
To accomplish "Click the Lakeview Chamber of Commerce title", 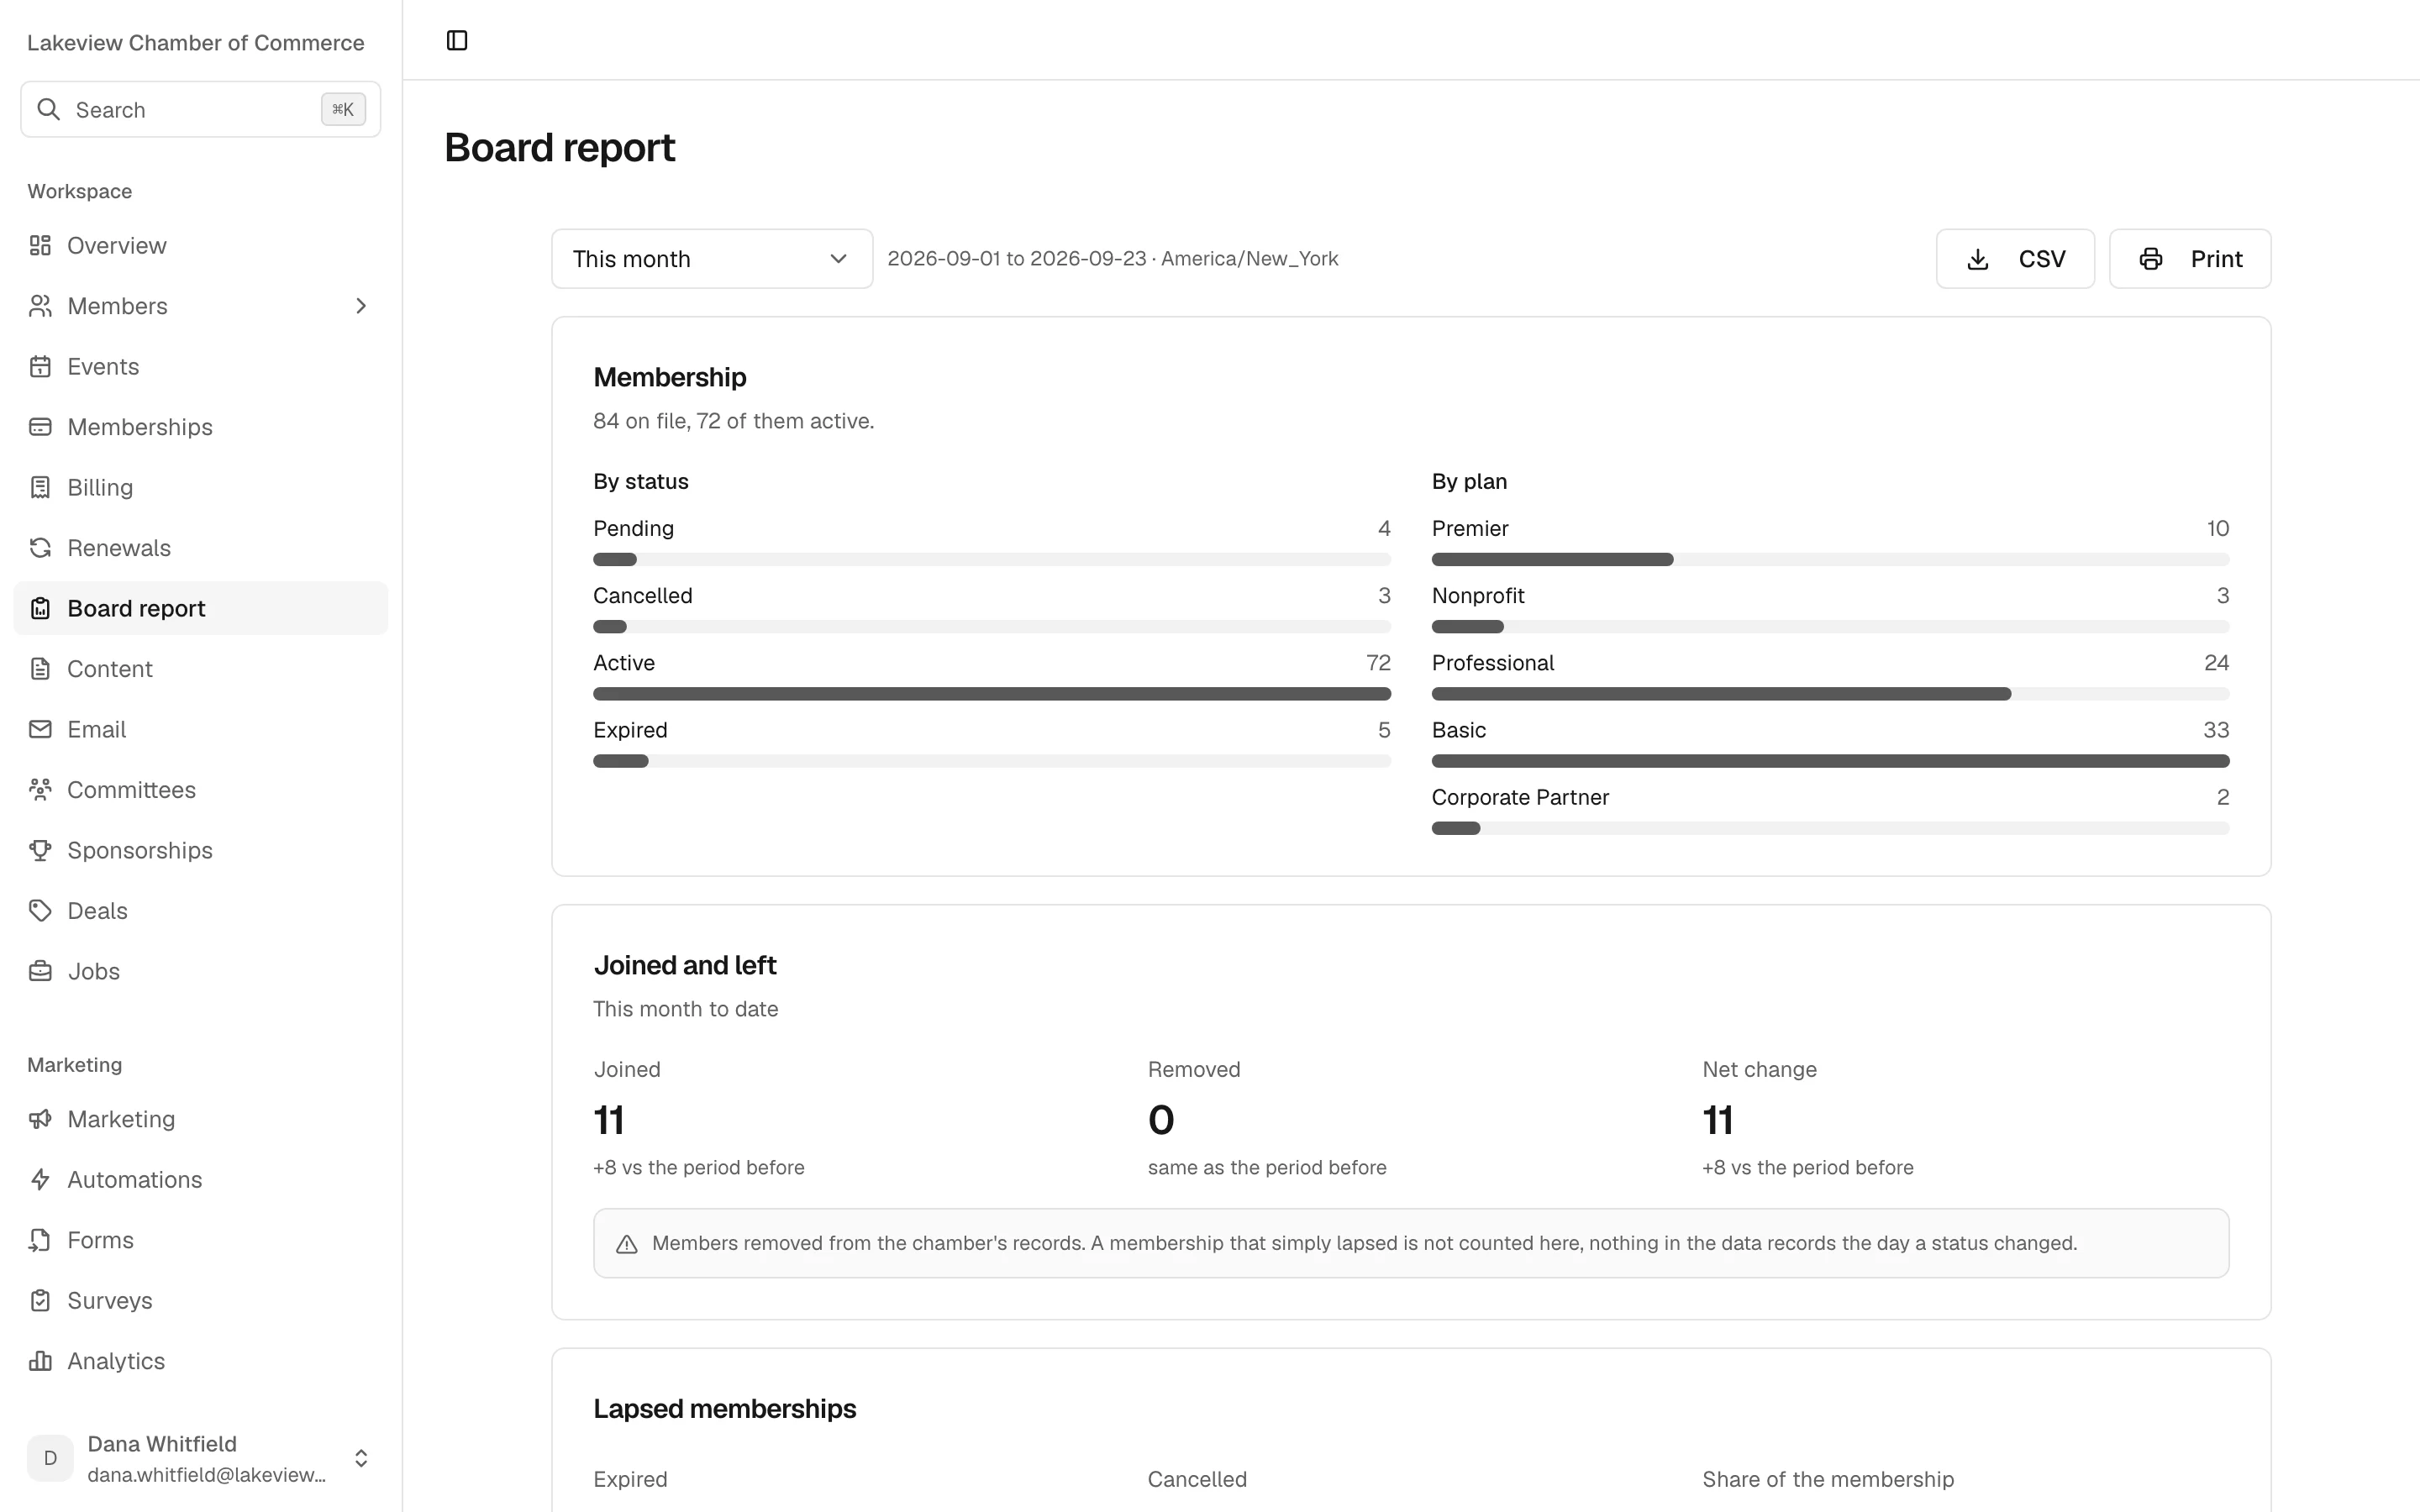I will pyautogui.click(x=196, y=43).
